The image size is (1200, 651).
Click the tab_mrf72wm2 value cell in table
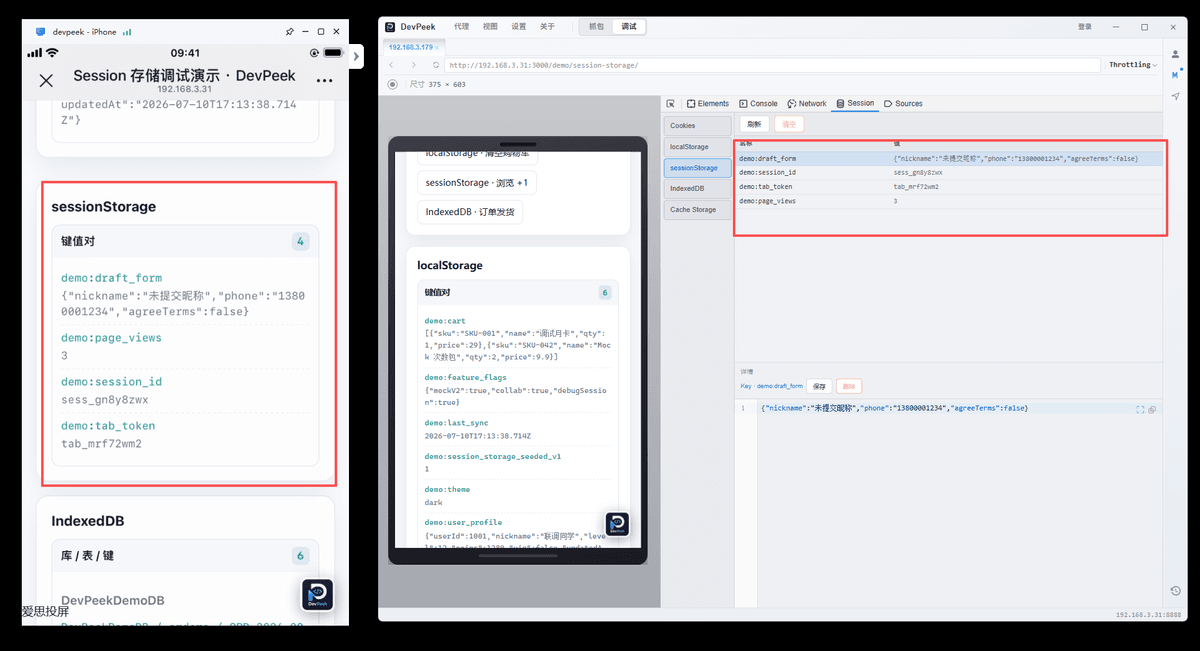(x=918, y=186)
